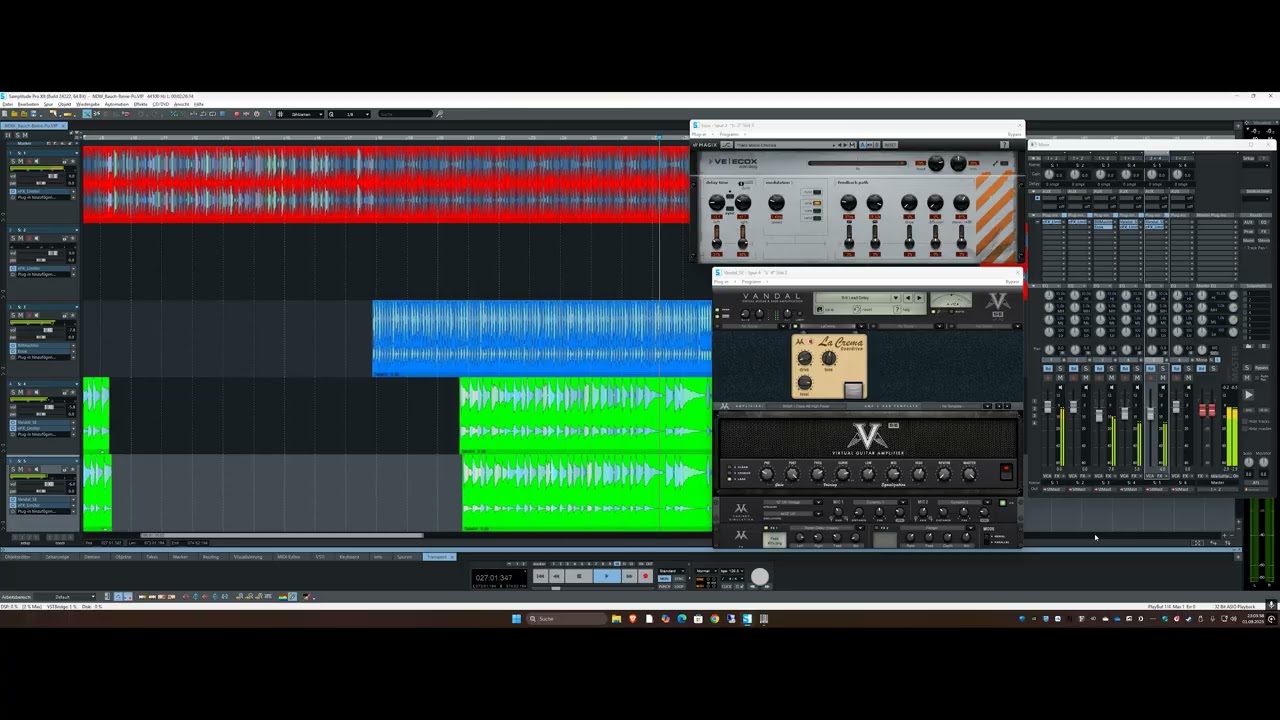The image size is (1280, 720).
Task: Solo track 1 in the track header
Action: 13,161
